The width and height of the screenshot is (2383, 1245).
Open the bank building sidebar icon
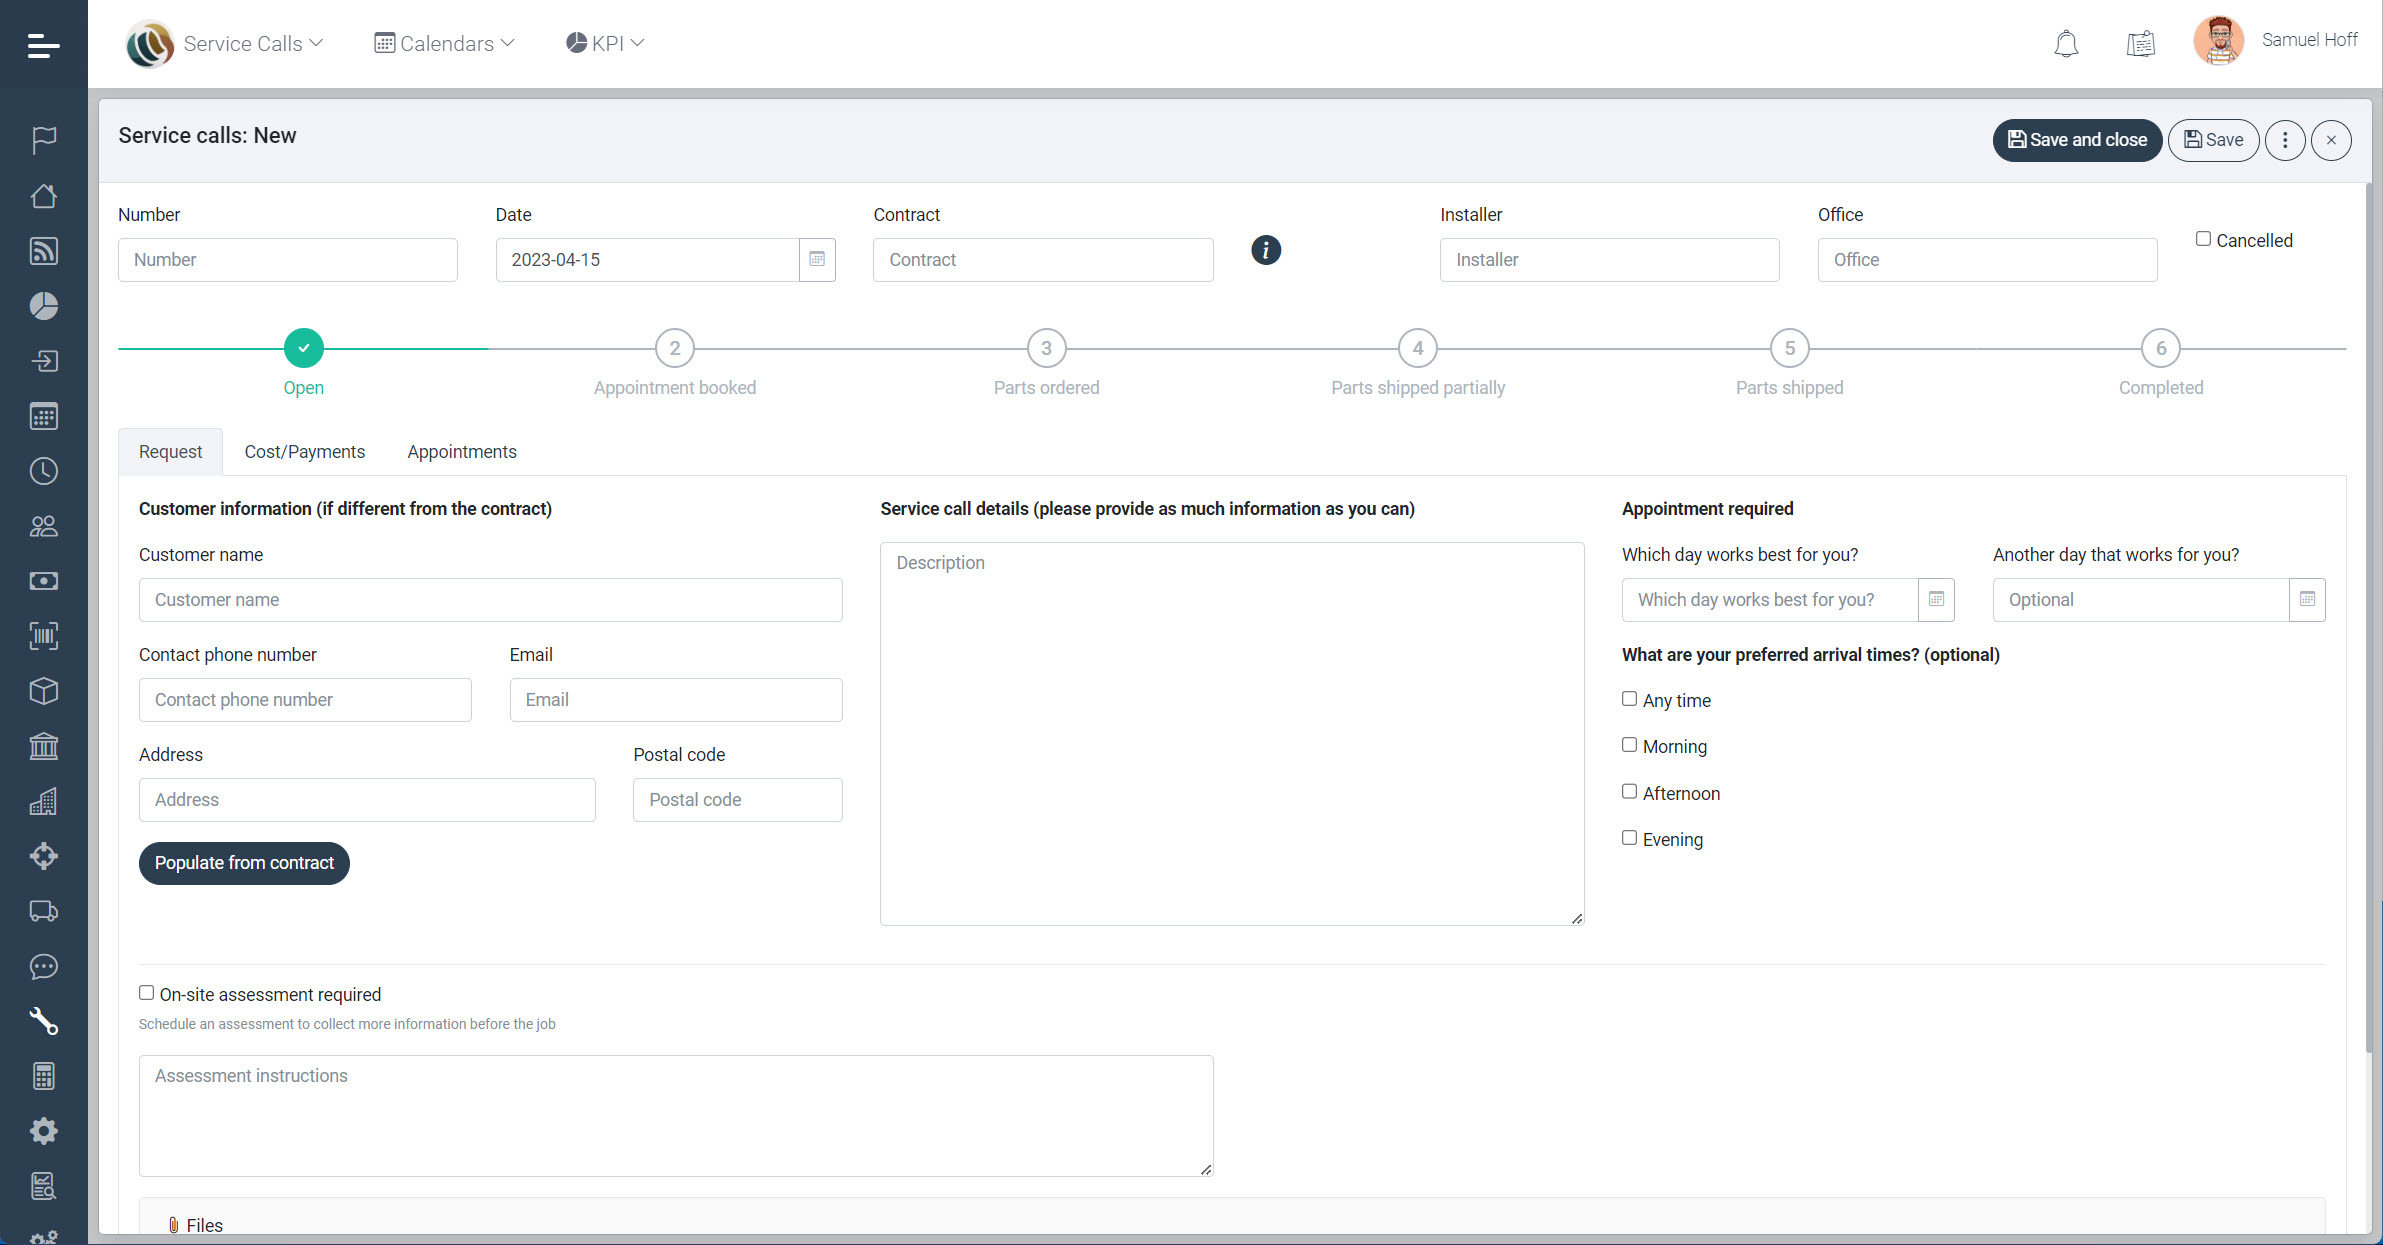click(x=43, y=746)
